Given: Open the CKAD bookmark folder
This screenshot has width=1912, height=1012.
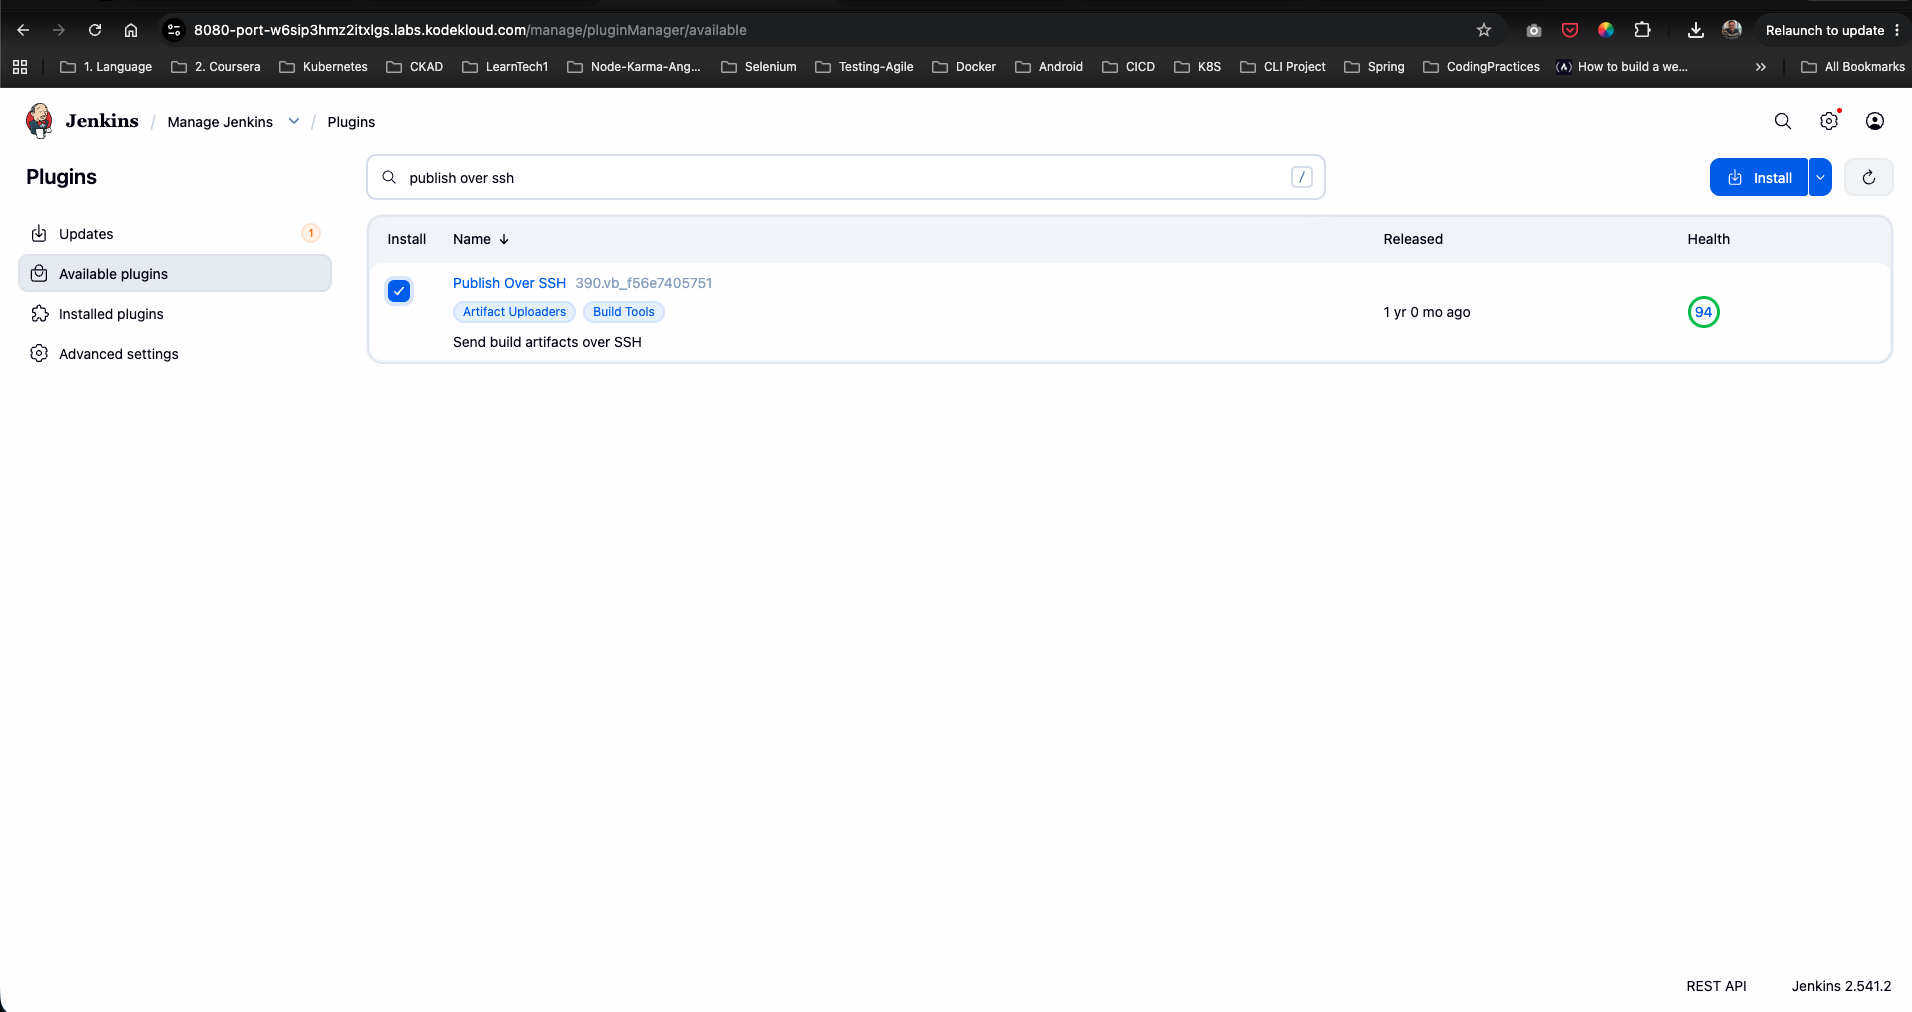Looking at the screenshot, I should tap(415, 67).
